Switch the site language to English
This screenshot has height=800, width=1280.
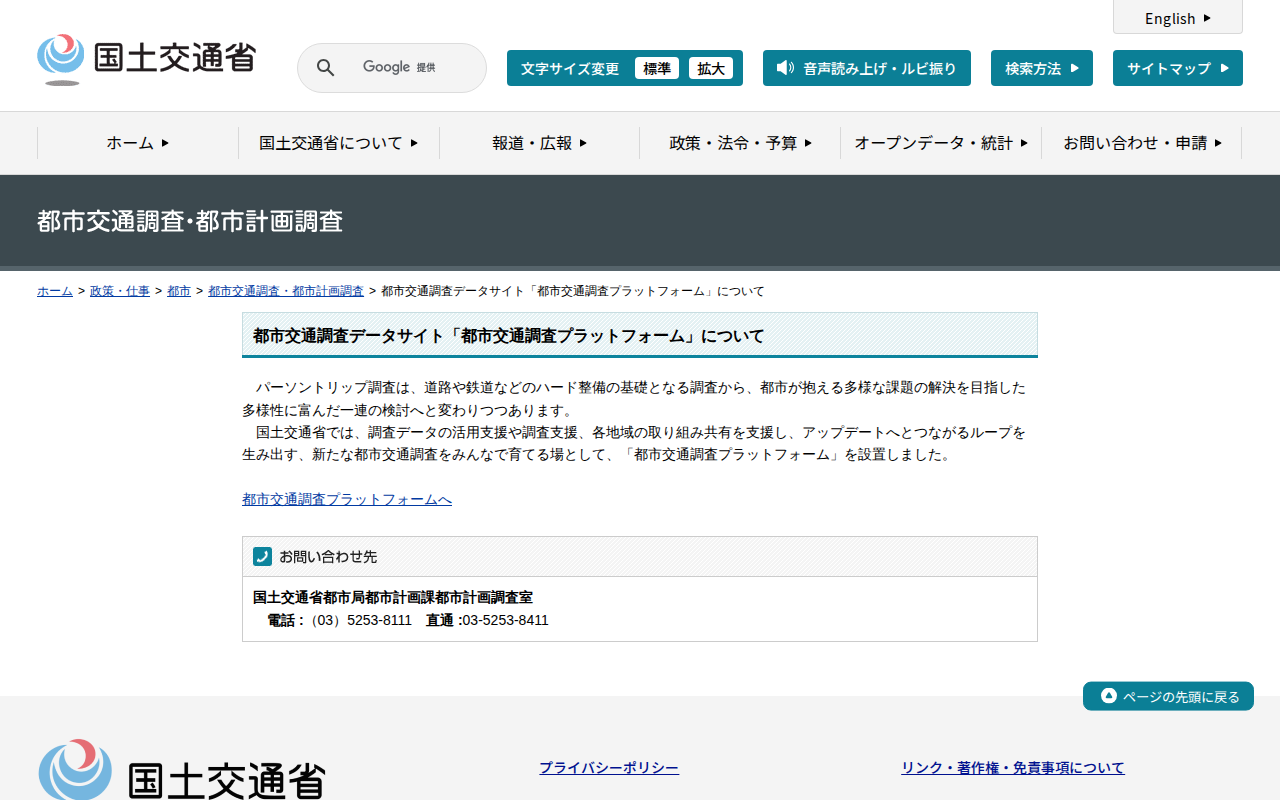pos(1177,18)
